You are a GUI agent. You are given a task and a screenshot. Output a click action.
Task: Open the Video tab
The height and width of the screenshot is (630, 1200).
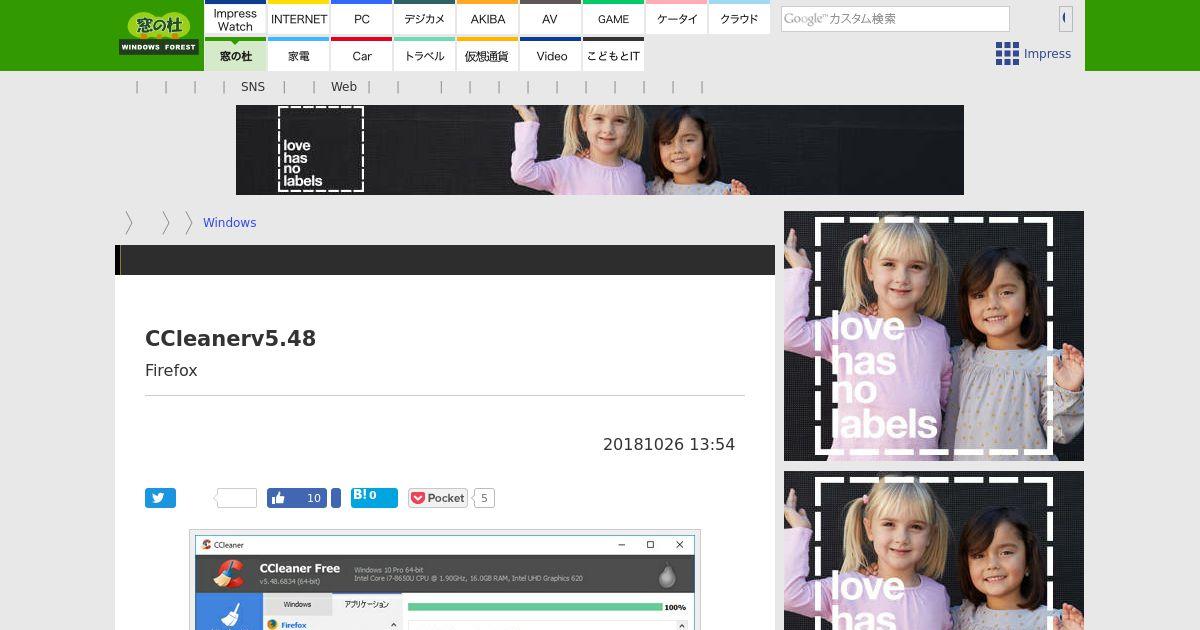[550, 55]
